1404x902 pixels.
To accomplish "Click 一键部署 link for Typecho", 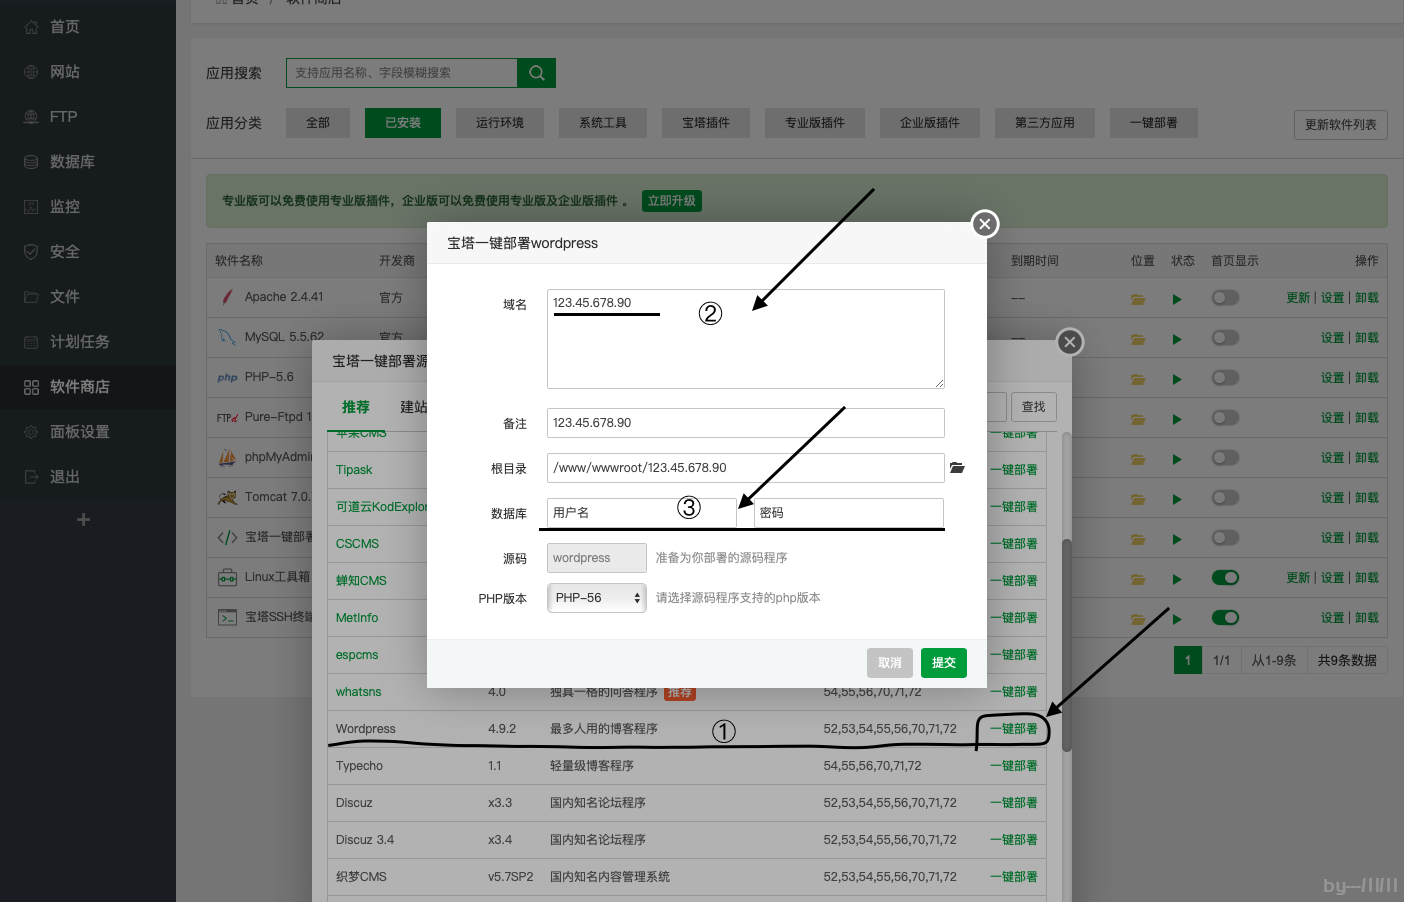I will point(1014,766).
